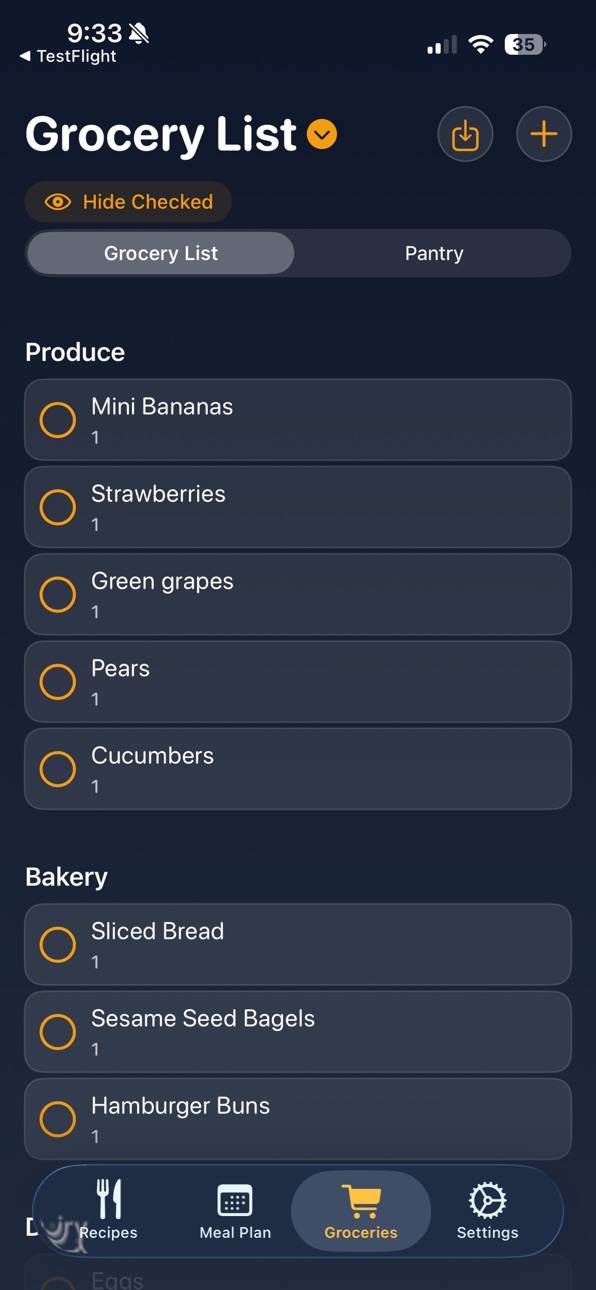The image size is (596, 1290).
Task: Open the Sesame Seed Bagels item
Action: click(298, 1031)
